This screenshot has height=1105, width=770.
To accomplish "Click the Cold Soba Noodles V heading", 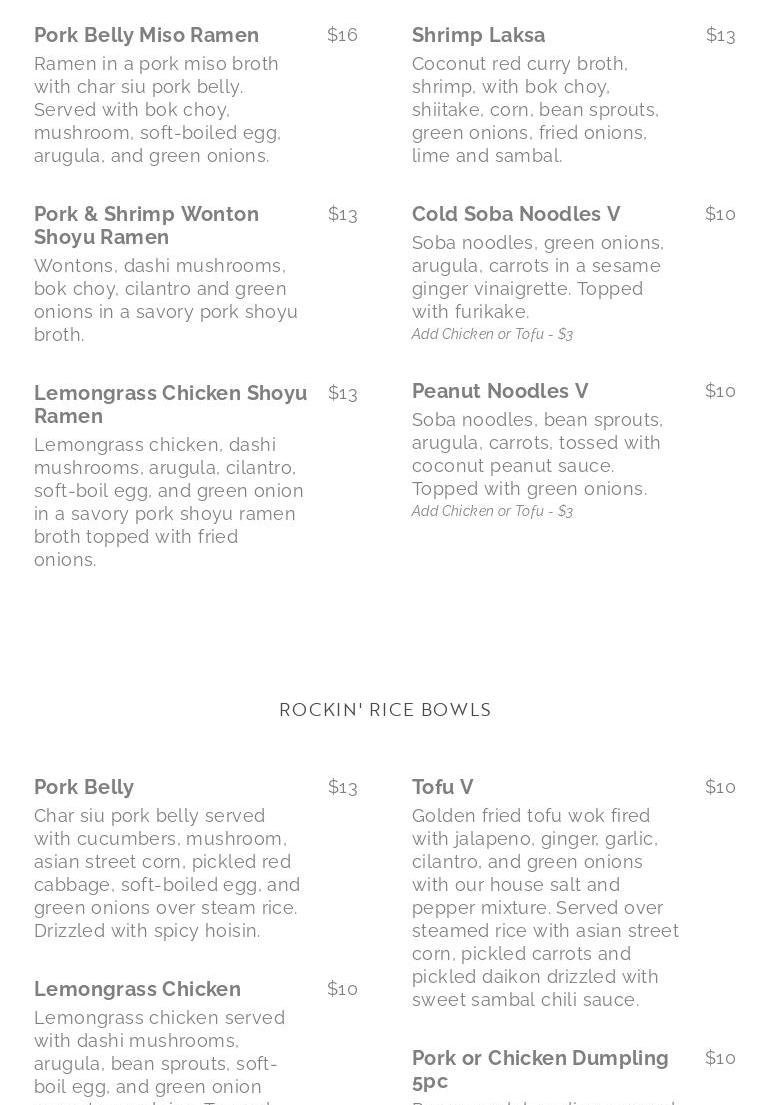I will click(x=516, y=215).
